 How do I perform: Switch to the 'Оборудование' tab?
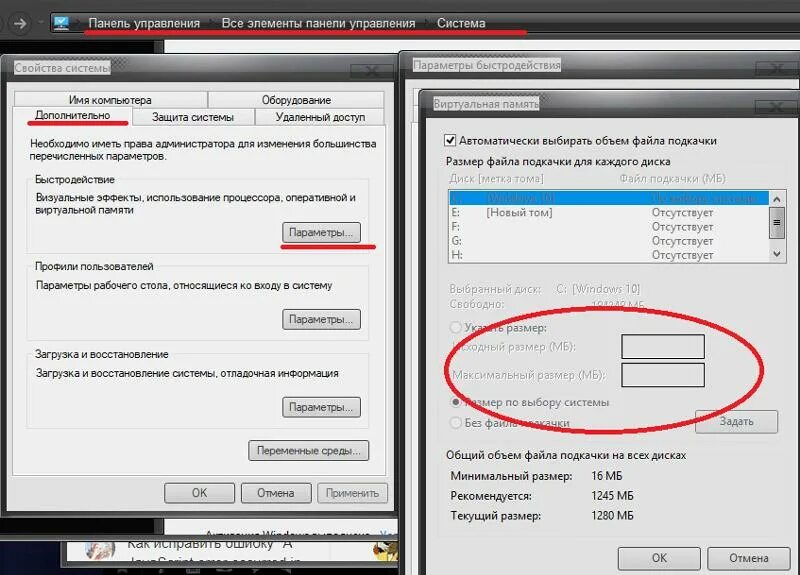(x=296, y=99)
